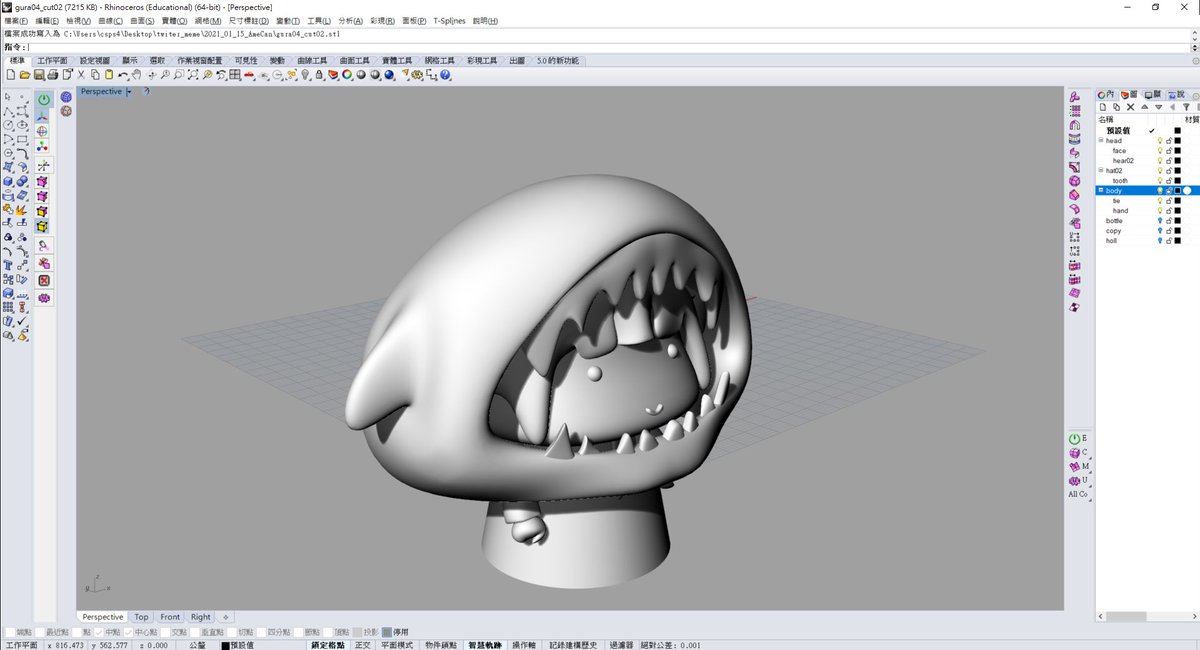The height and width of the screenshot is (650, 1200).
Task: Click color swatch of head layer
Action: click(1177, 141)
